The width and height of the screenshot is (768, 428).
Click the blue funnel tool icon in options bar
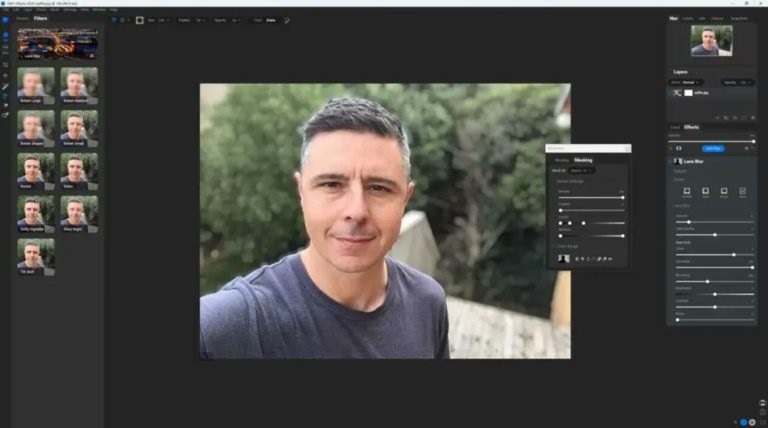point(114,20)
